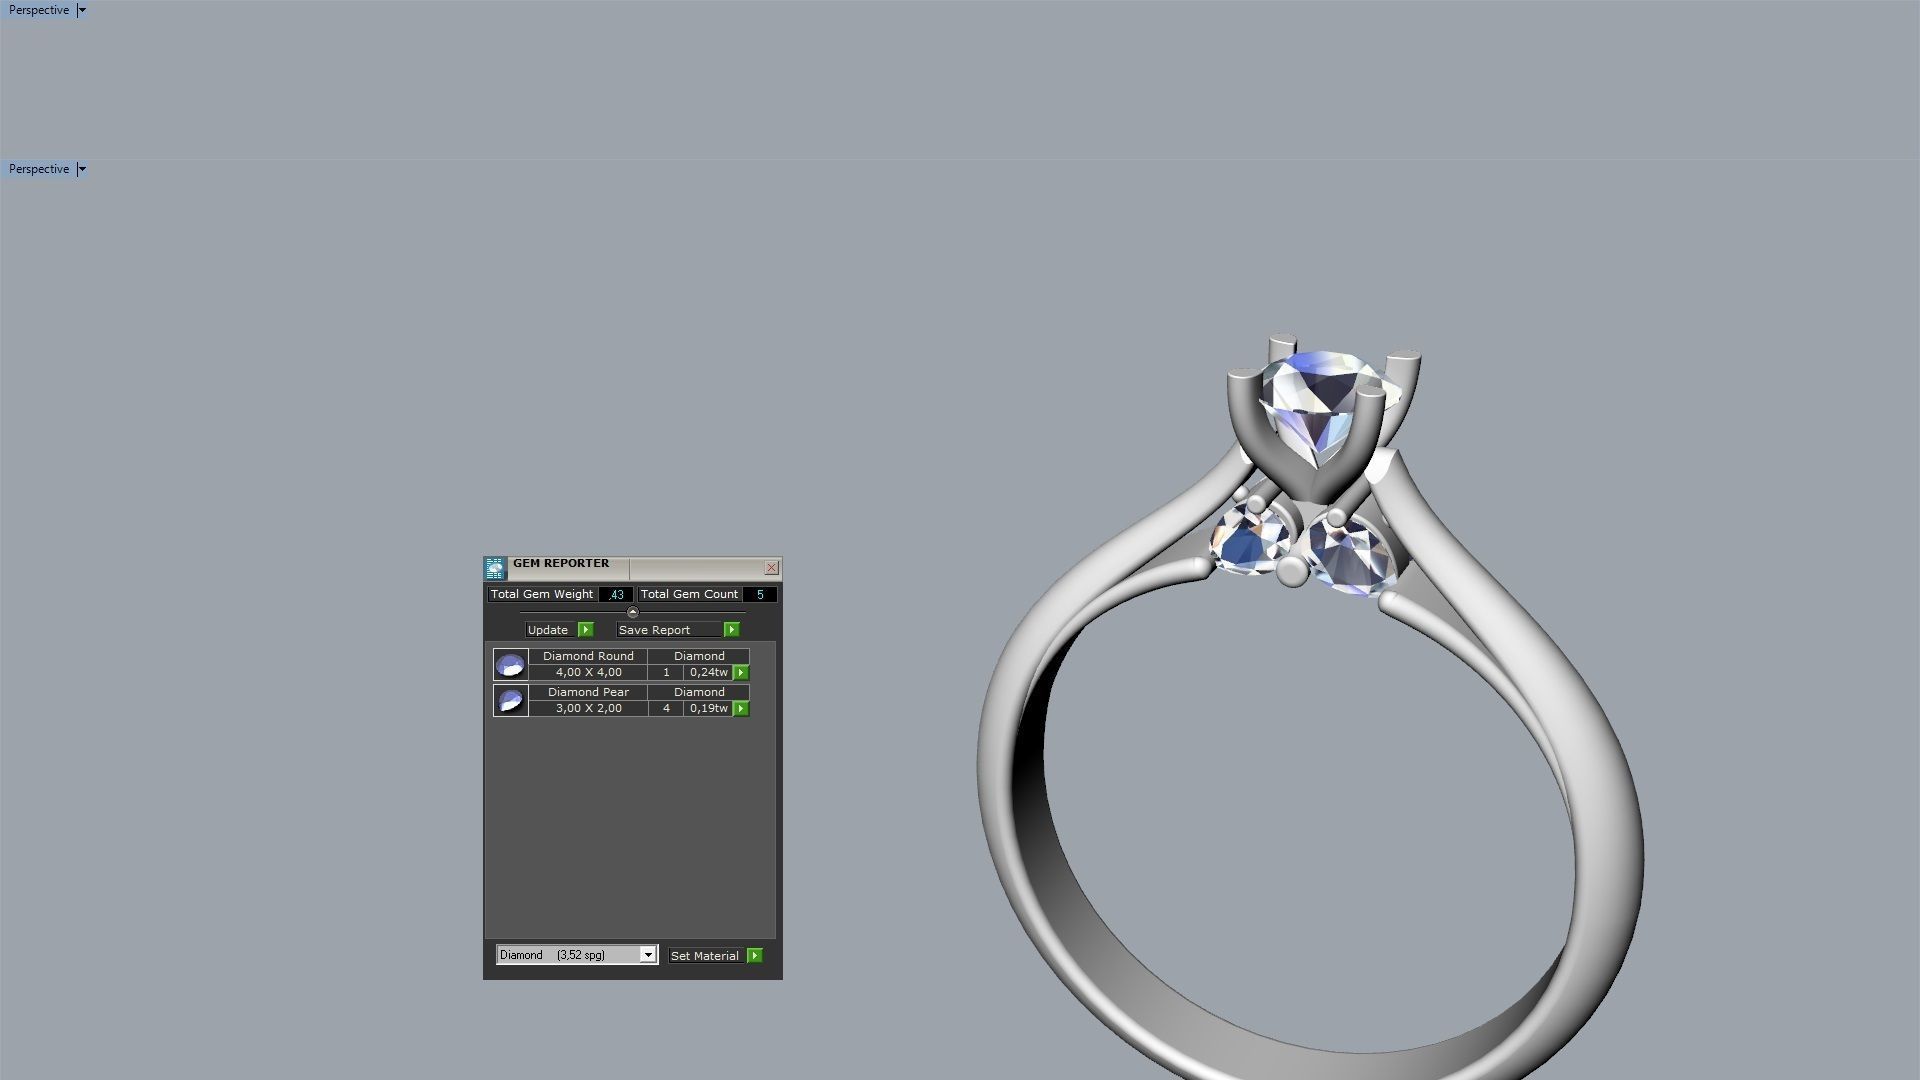Click the GEM REPORTER title bar text
This screenshot has width=1920, height=1080.
(x=561, y=563)
